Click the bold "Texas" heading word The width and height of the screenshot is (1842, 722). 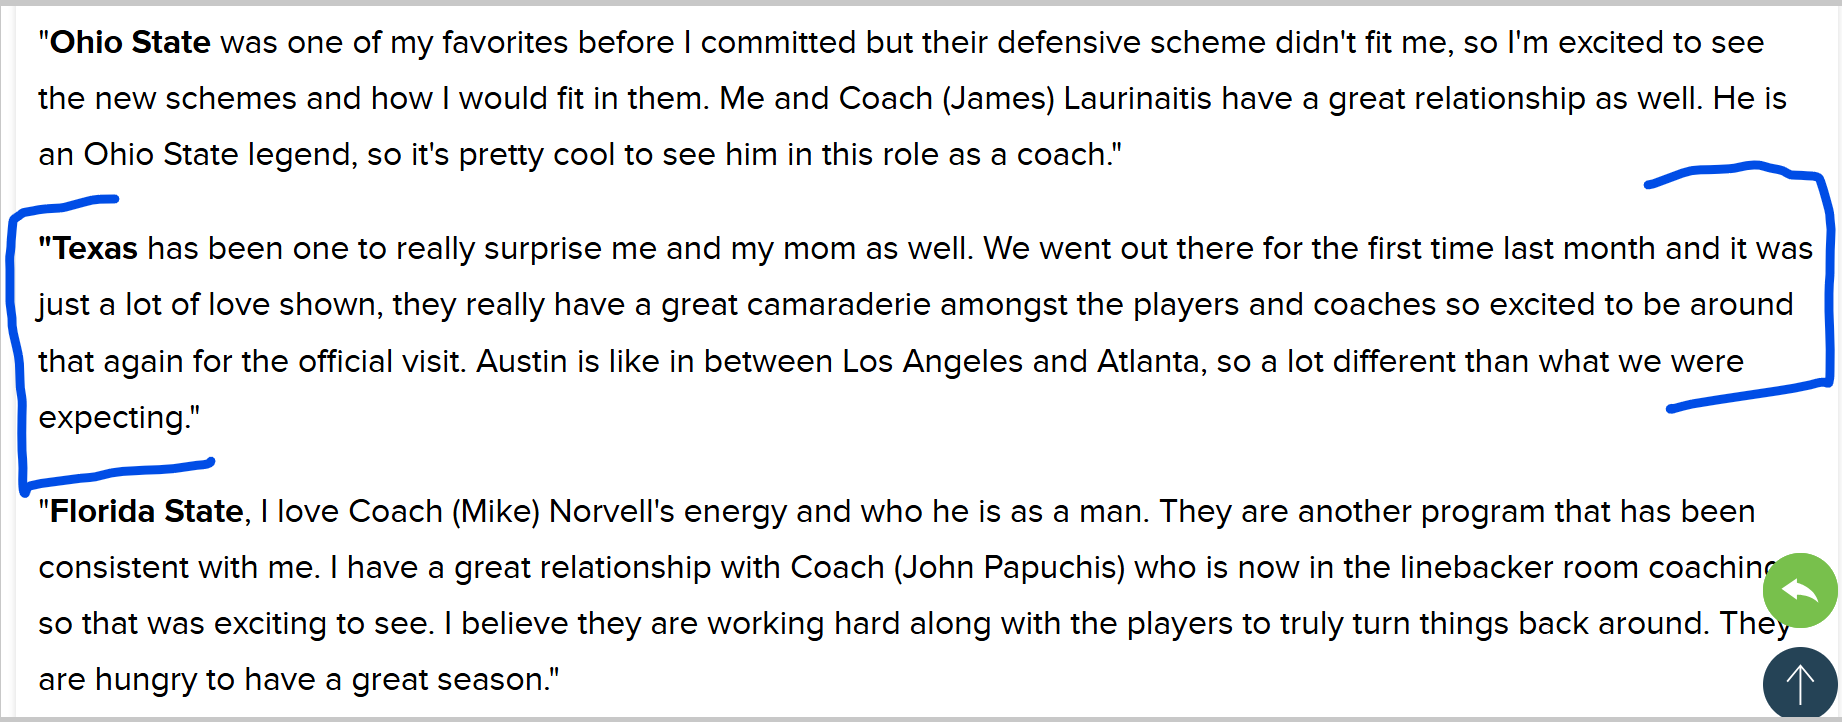point(94,248)
